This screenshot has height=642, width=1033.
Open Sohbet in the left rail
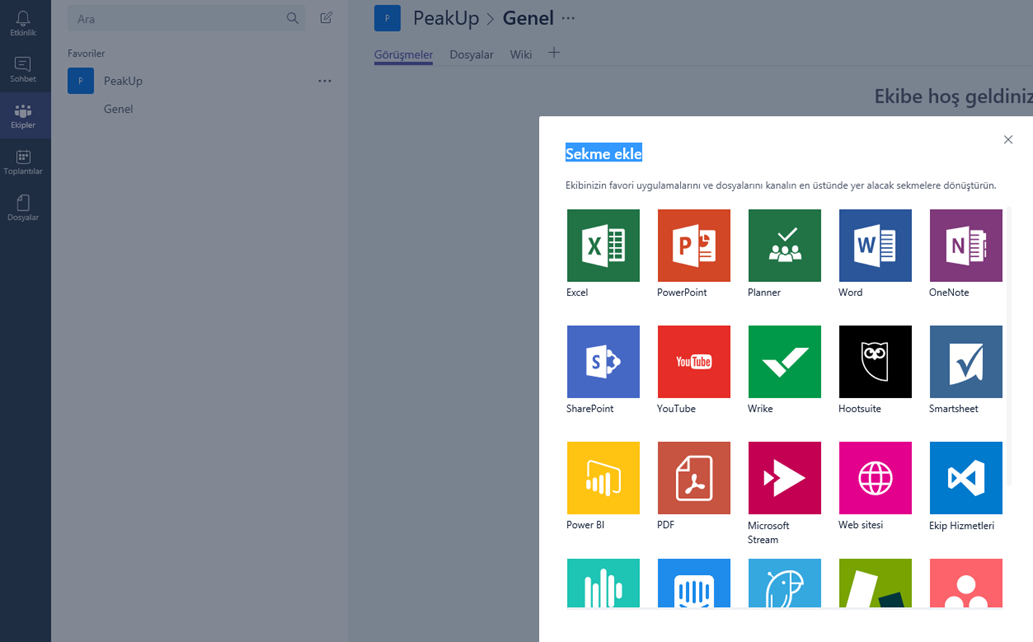23,69
